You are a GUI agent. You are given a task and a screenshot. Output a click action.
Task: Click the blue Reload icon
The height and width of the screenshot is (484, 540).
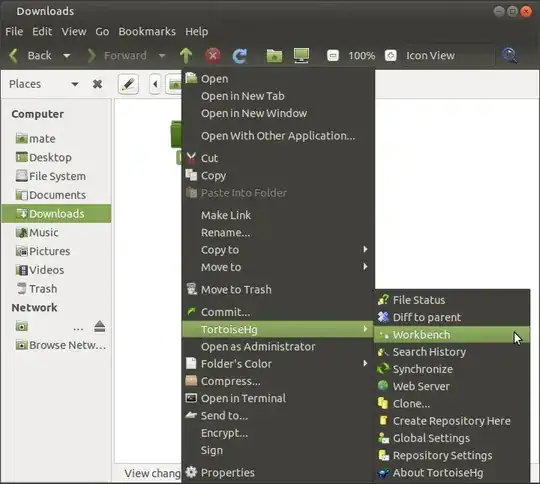[x=240, y=55]
